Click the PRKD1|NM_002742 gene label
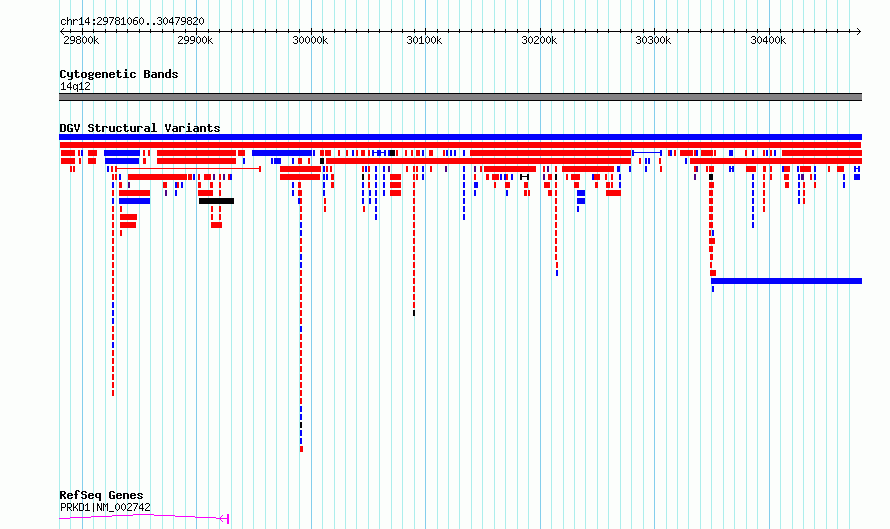890x529 pixels. 105,507
